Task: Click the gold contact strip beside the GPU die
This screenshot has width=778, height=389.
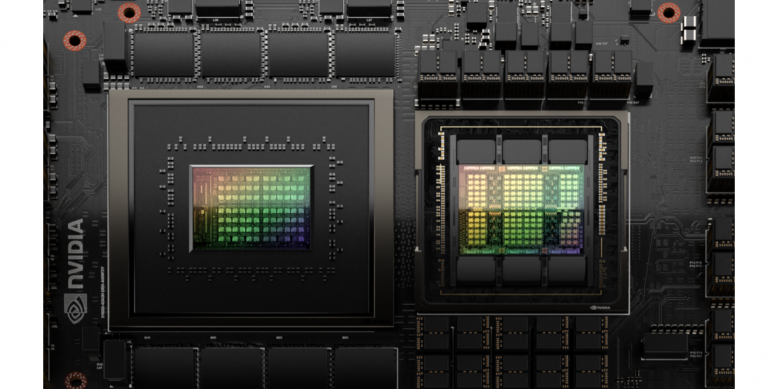Action: pos(441,208)
